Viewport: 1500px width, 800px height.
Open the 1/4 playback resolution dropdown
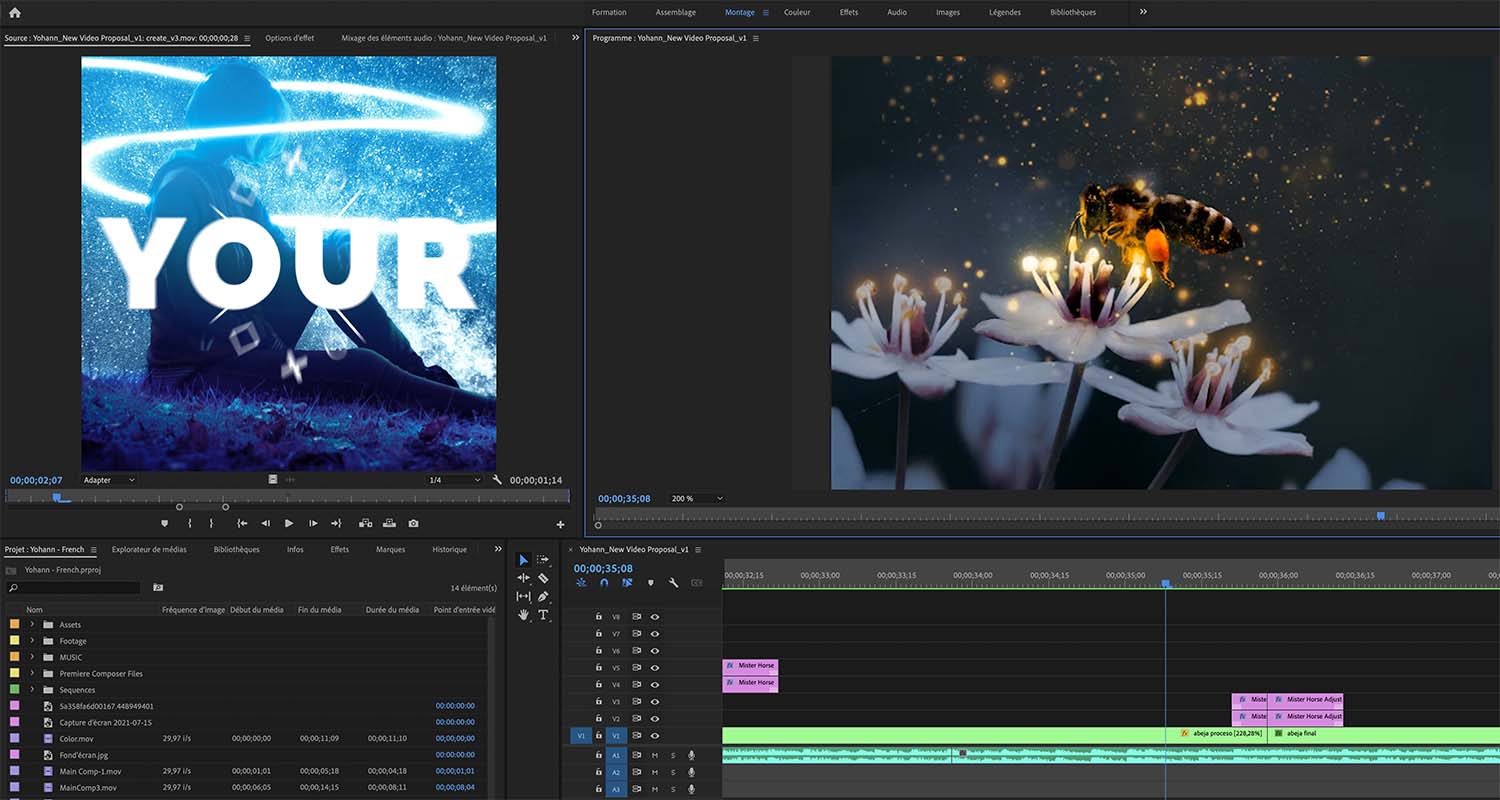tap(454, 480)
